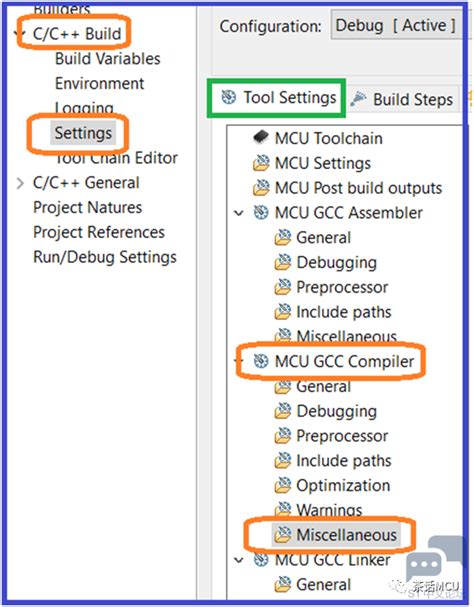Viewport: 474px width, 607px height.
Task: Collapse the MCU GCC Assembler tree node
Action: 239,213
